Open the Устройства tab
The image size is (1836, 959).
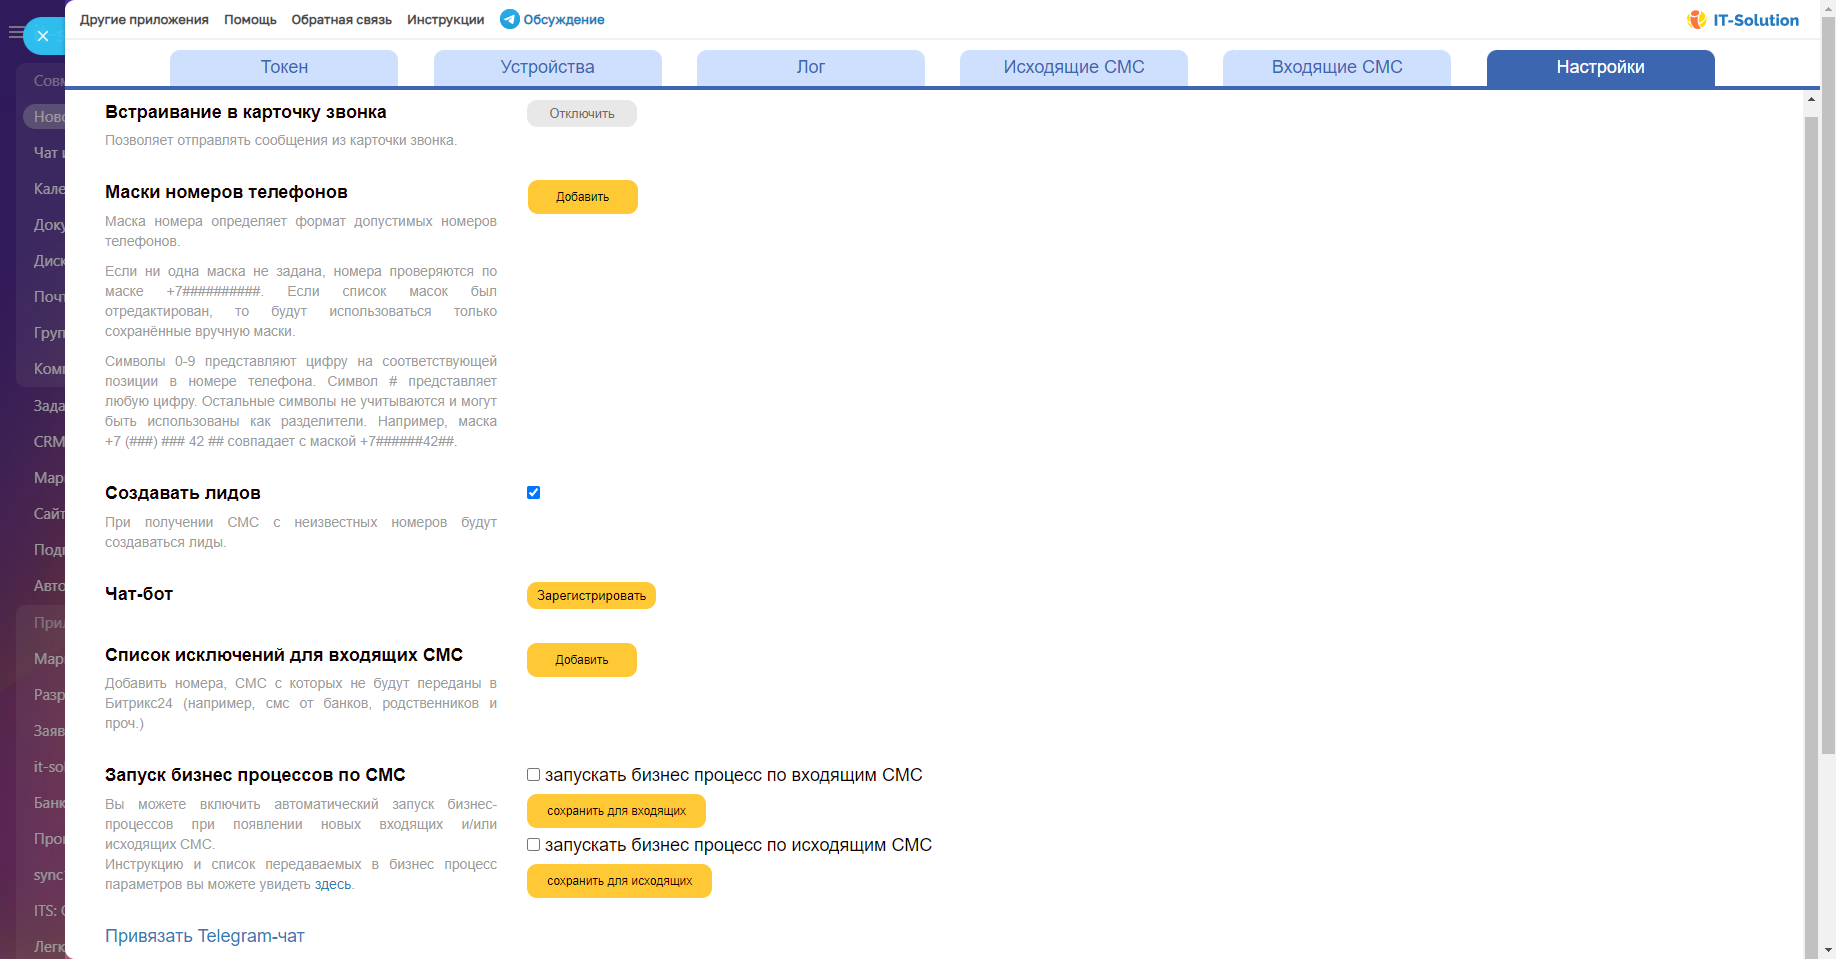click(547, 67)
